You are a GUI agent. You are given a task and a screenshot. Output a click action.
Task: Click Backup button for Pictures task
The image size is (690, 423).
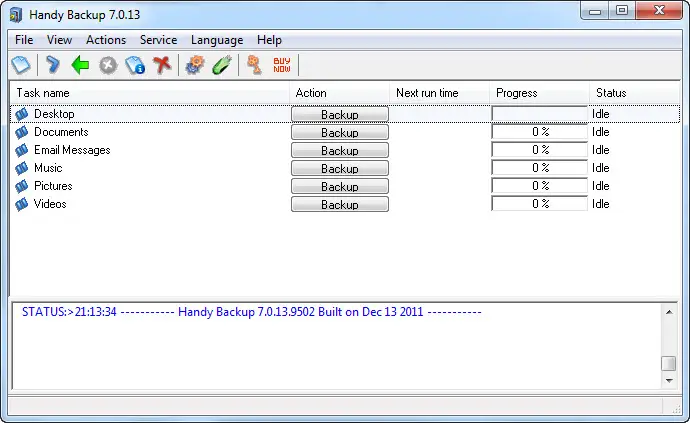click(340, 187)
